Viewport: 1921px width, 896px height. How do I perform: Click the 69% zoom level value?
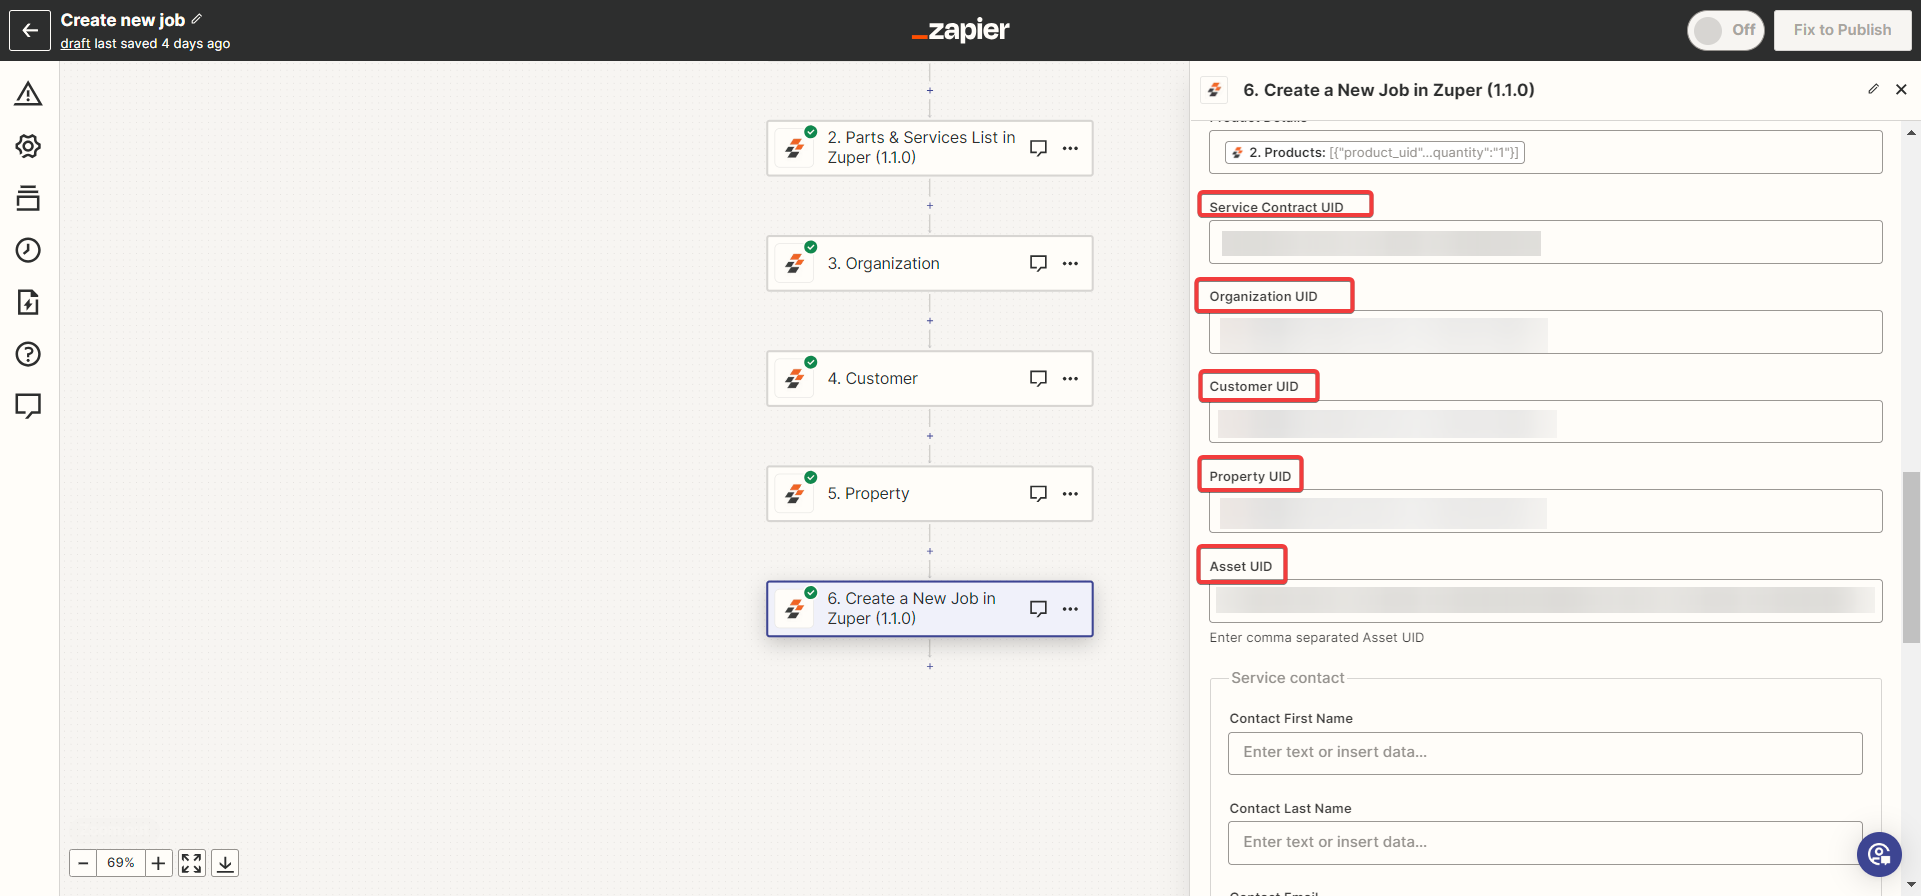(x=121, y=863)
